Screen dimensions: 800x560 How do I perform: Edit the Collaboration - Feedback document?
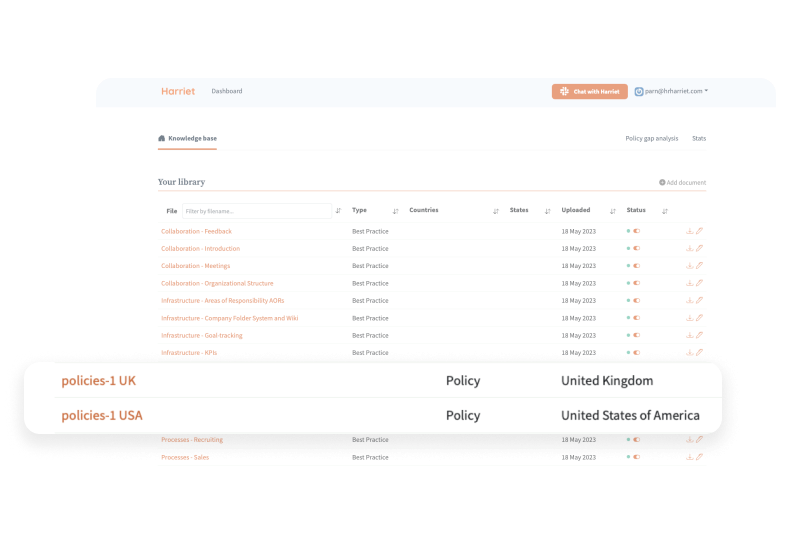point(699,231)
